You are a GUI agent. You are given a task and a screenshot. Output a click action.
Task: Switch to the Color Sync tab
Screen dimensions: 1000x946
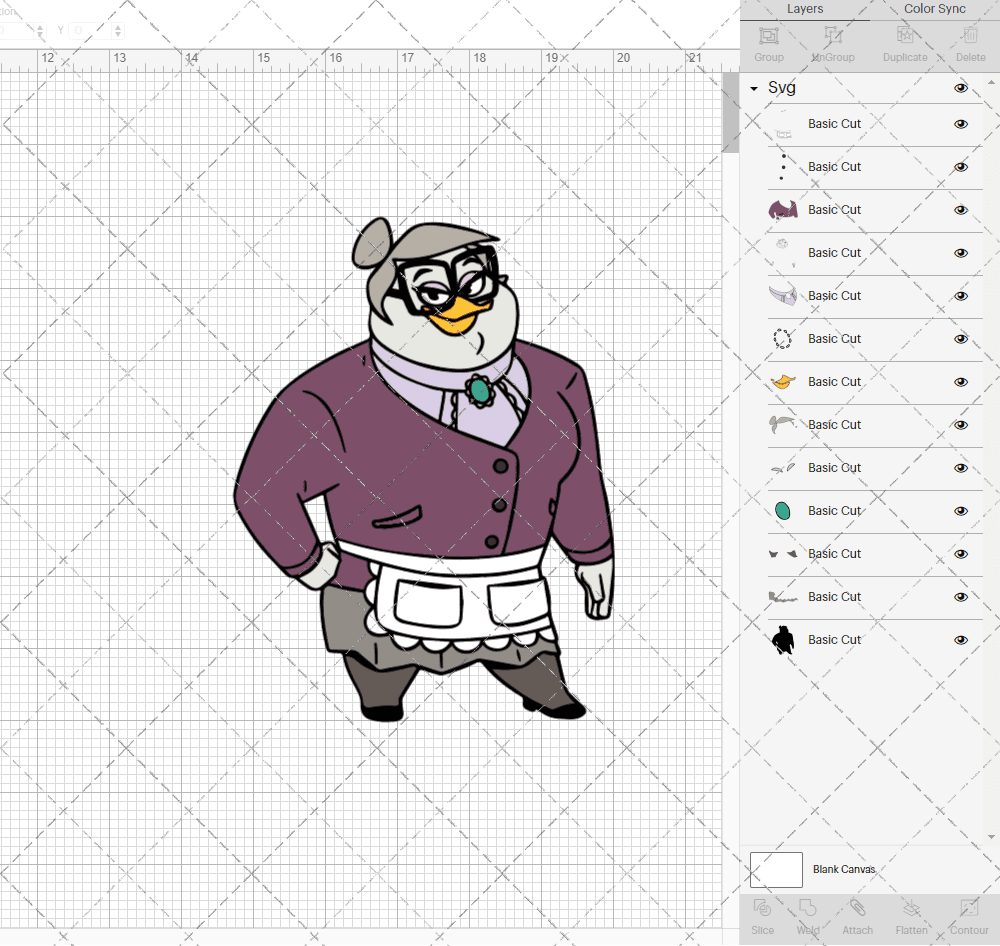[x=934, y=9]
